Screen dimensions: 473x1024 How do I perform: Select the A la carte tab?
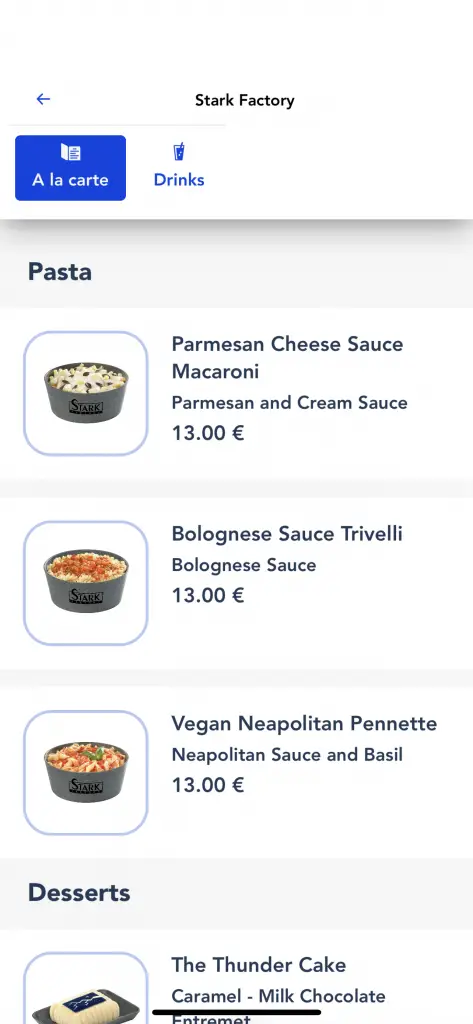pyautogui.click(x=71, y=168)
